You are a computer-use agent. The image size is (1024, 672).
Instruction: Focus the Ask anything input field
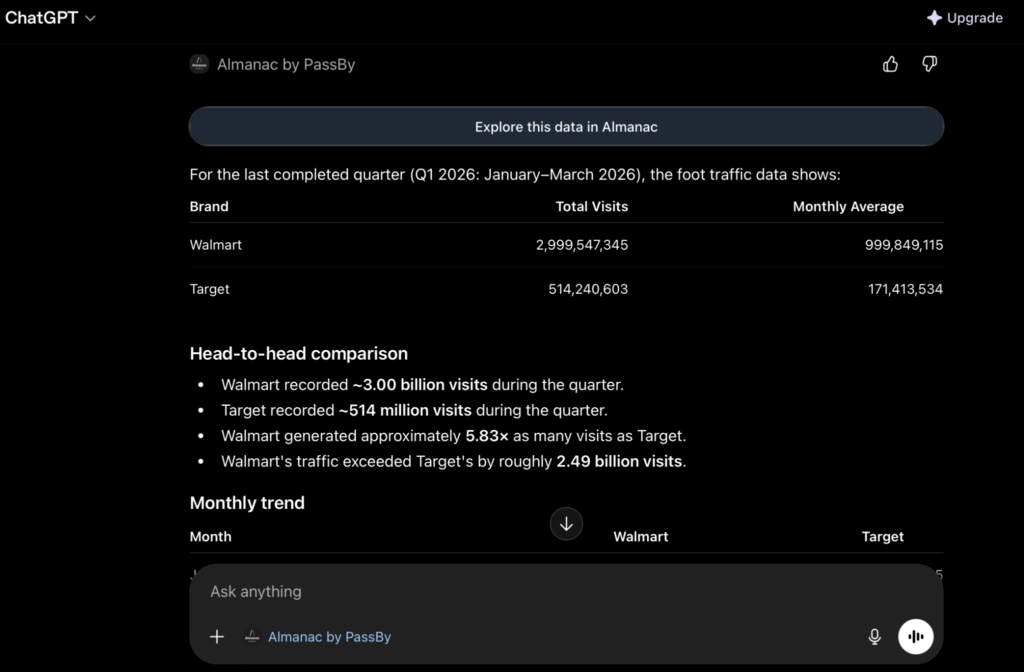566,592
